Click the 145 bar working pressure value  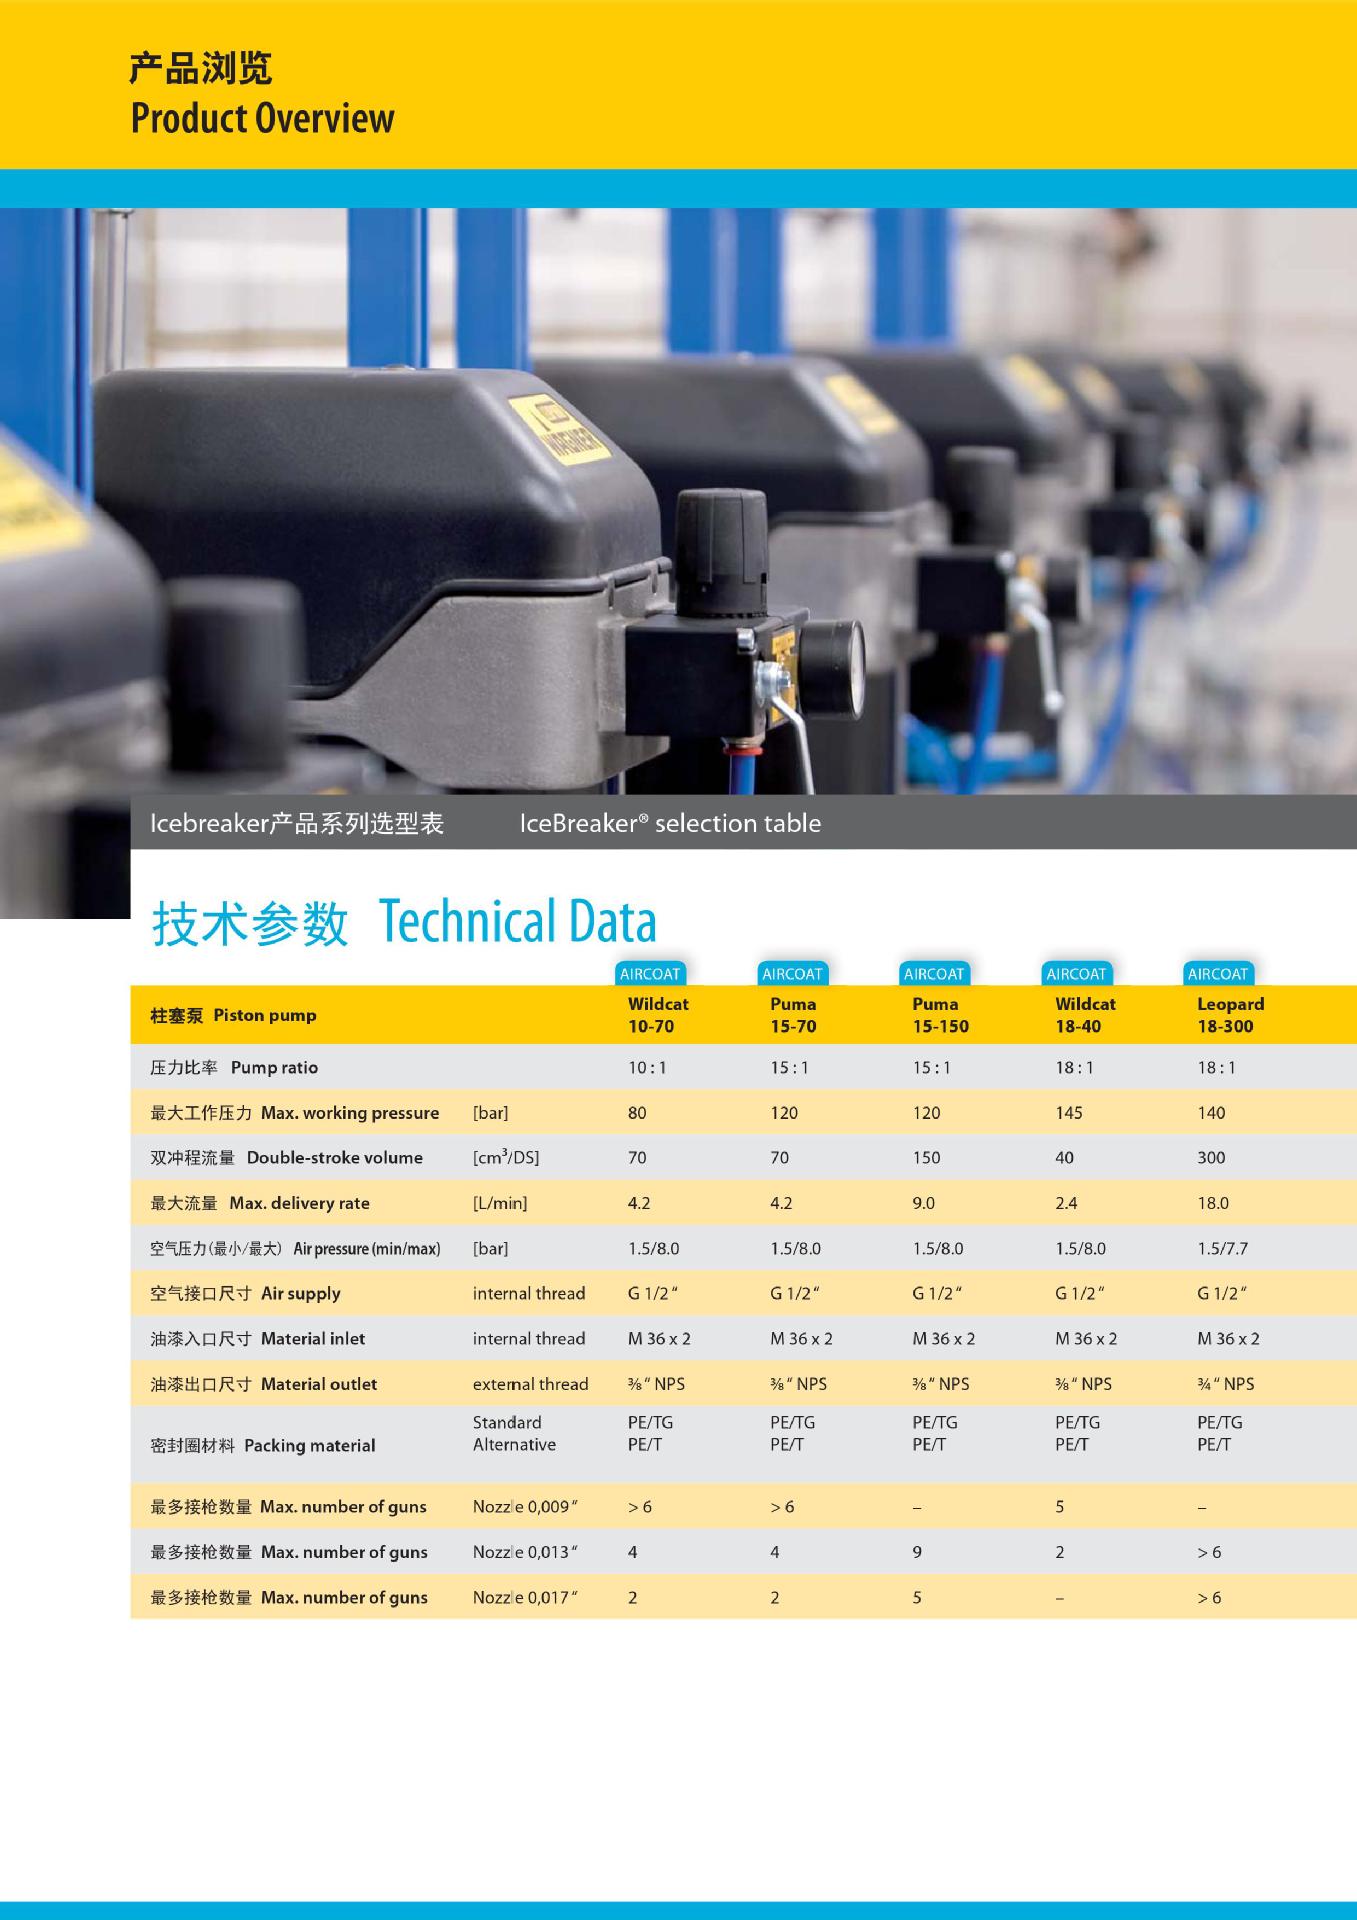point(1069,1113)
